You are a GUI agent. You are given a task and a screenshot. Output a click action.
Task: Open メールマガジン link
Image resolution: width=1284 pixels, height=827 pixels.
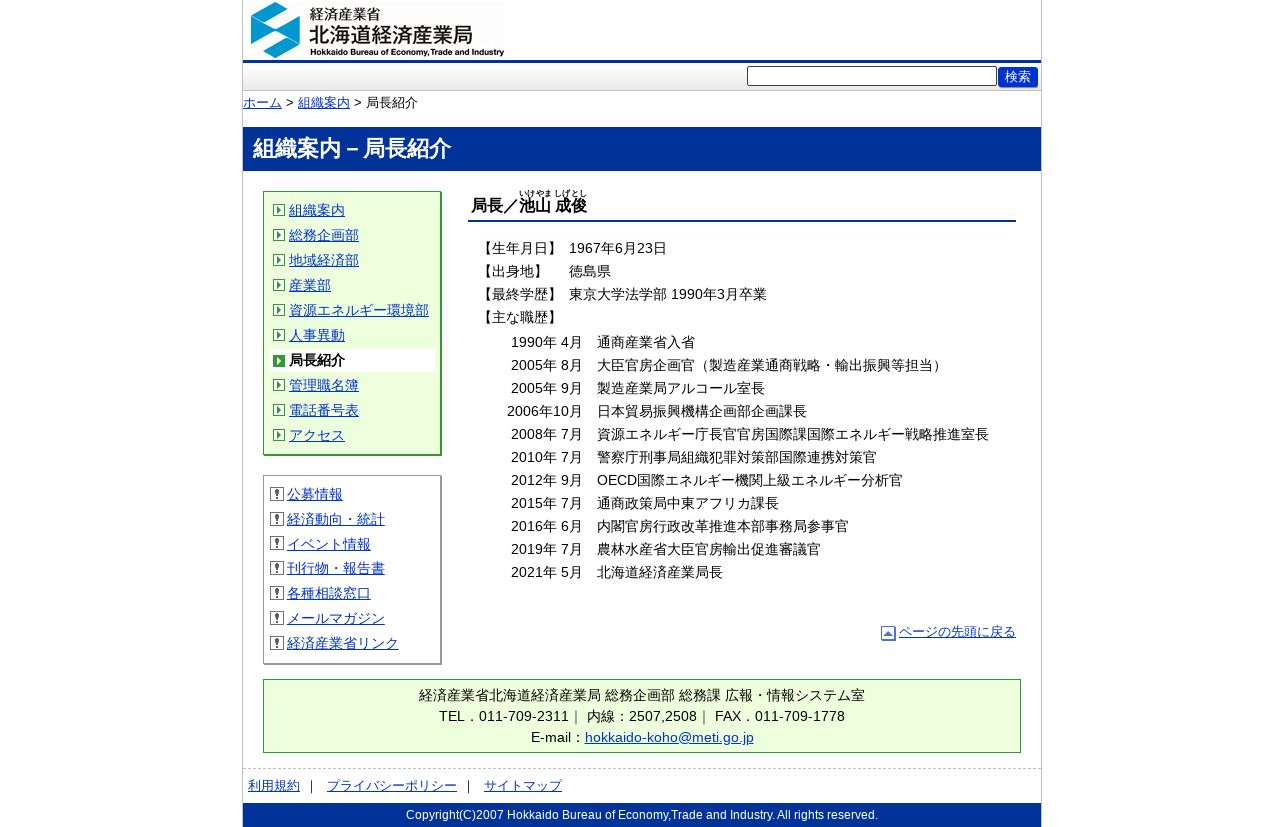[336, 618]
